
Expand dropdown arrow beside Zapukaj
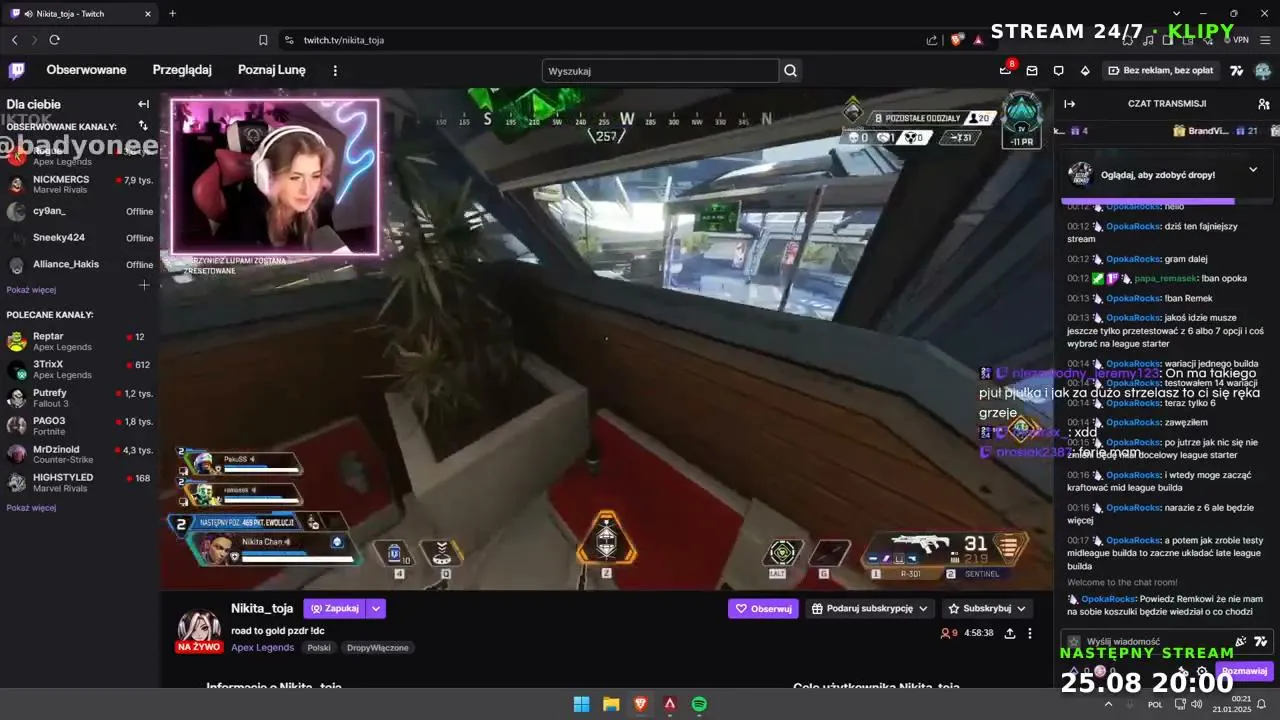coord(376,608)
